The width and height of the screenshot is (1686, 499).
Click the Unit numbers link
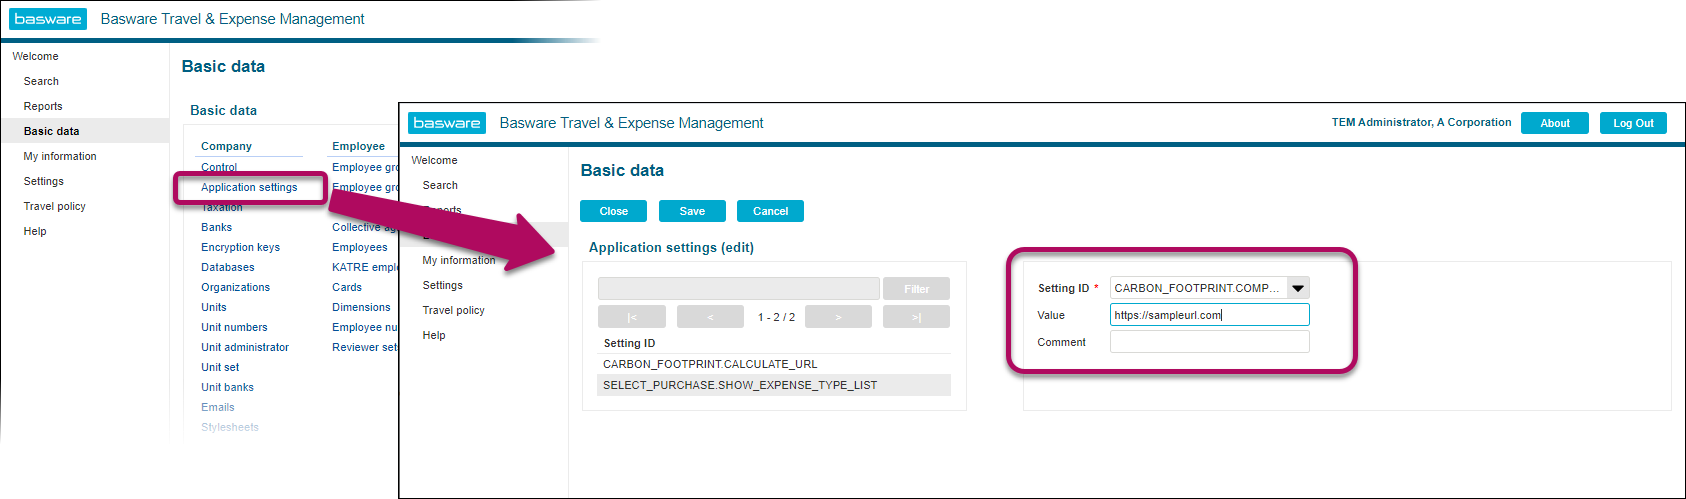point(234,327)
